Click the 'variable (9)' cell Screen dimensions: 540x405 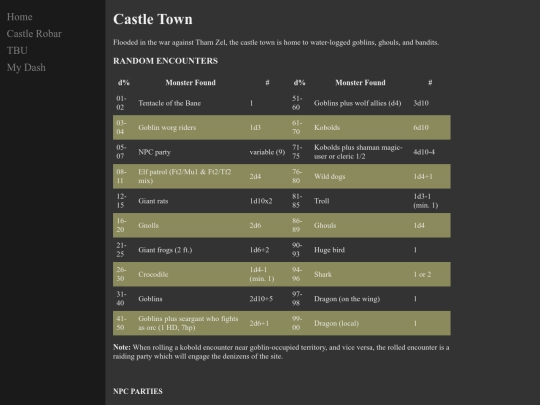coord(267,152)
